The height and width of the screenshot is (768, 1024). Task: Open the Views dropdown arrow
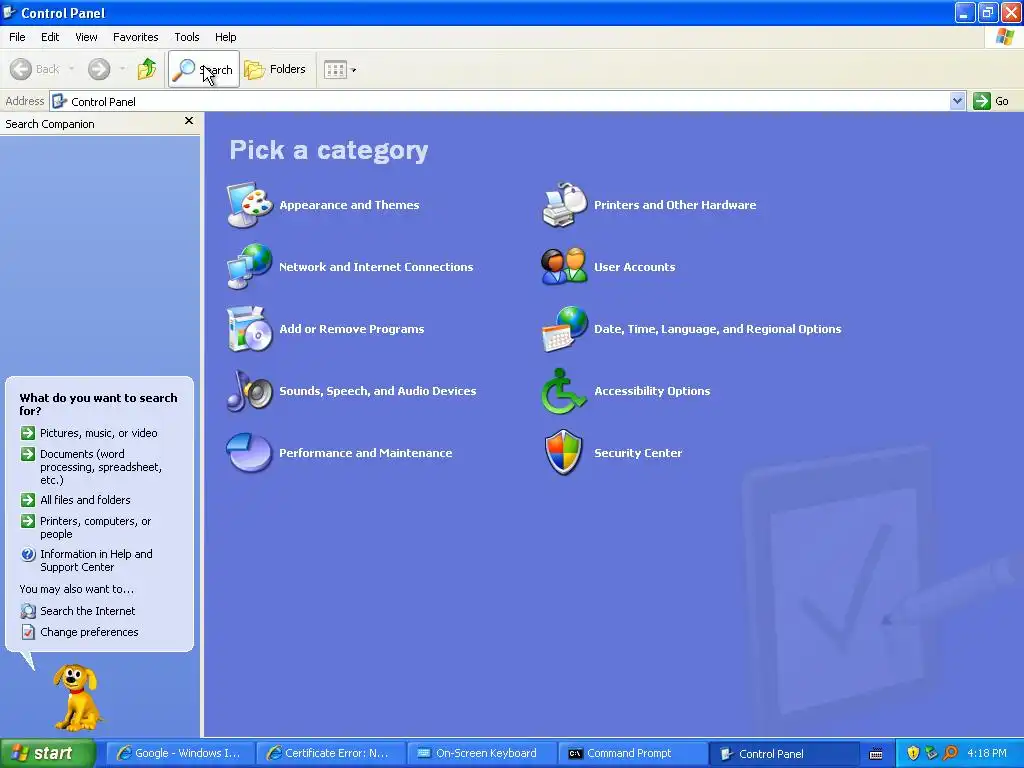[x=354, y=70]
